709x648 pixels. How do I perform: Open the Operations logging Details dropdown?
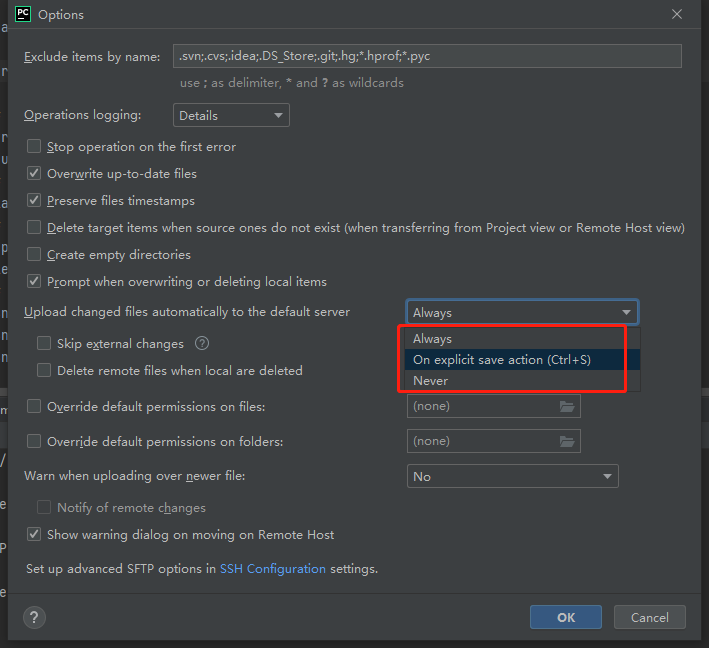coord(231,115)
